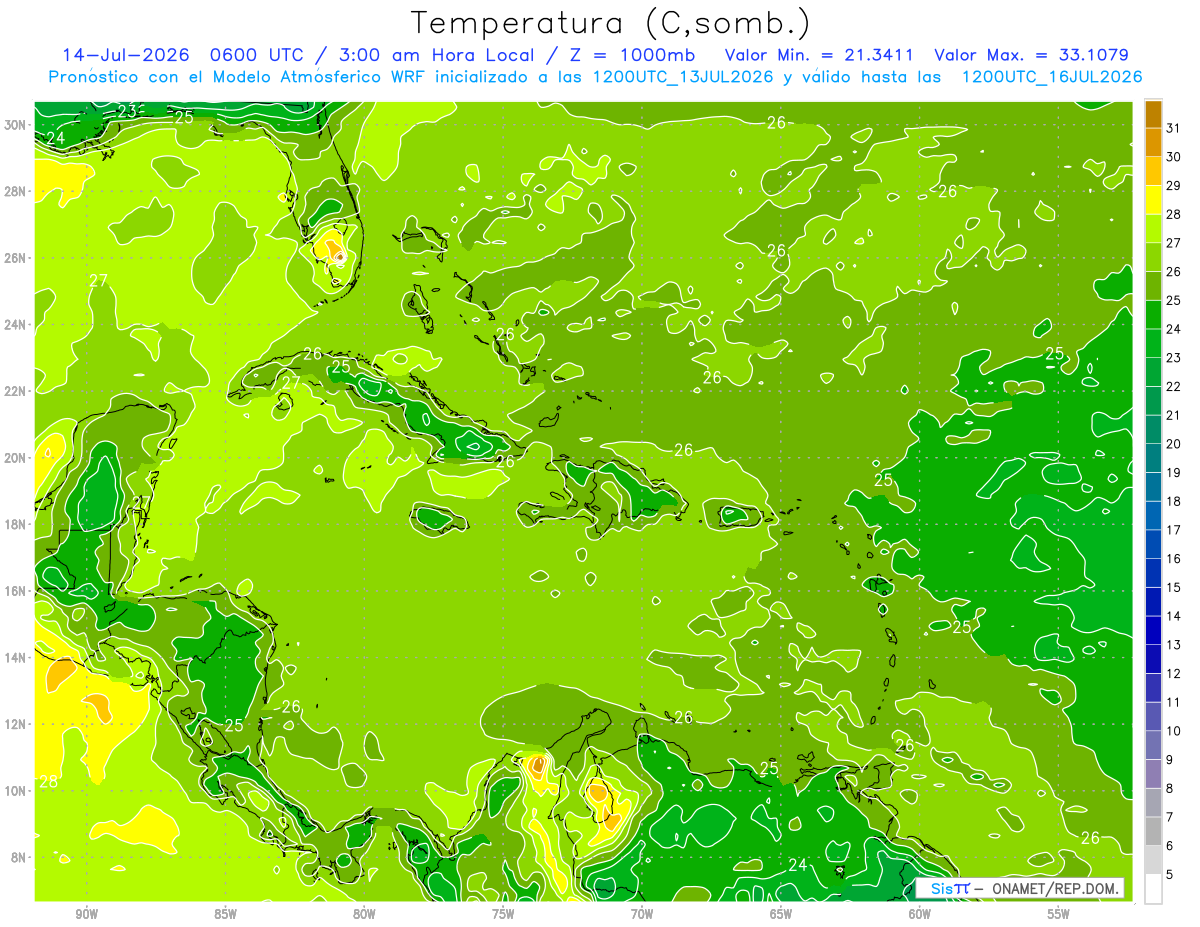Click yellow legend swatch between 28 and 29

[1153, 200]
